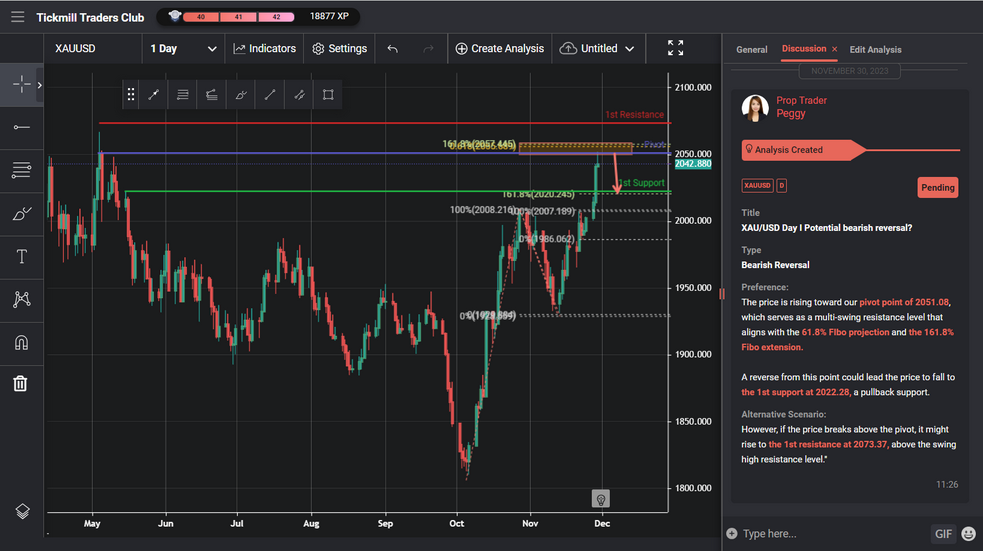
Task: Select the rectangle shape tool in floating toolbar
Action: 328,95
